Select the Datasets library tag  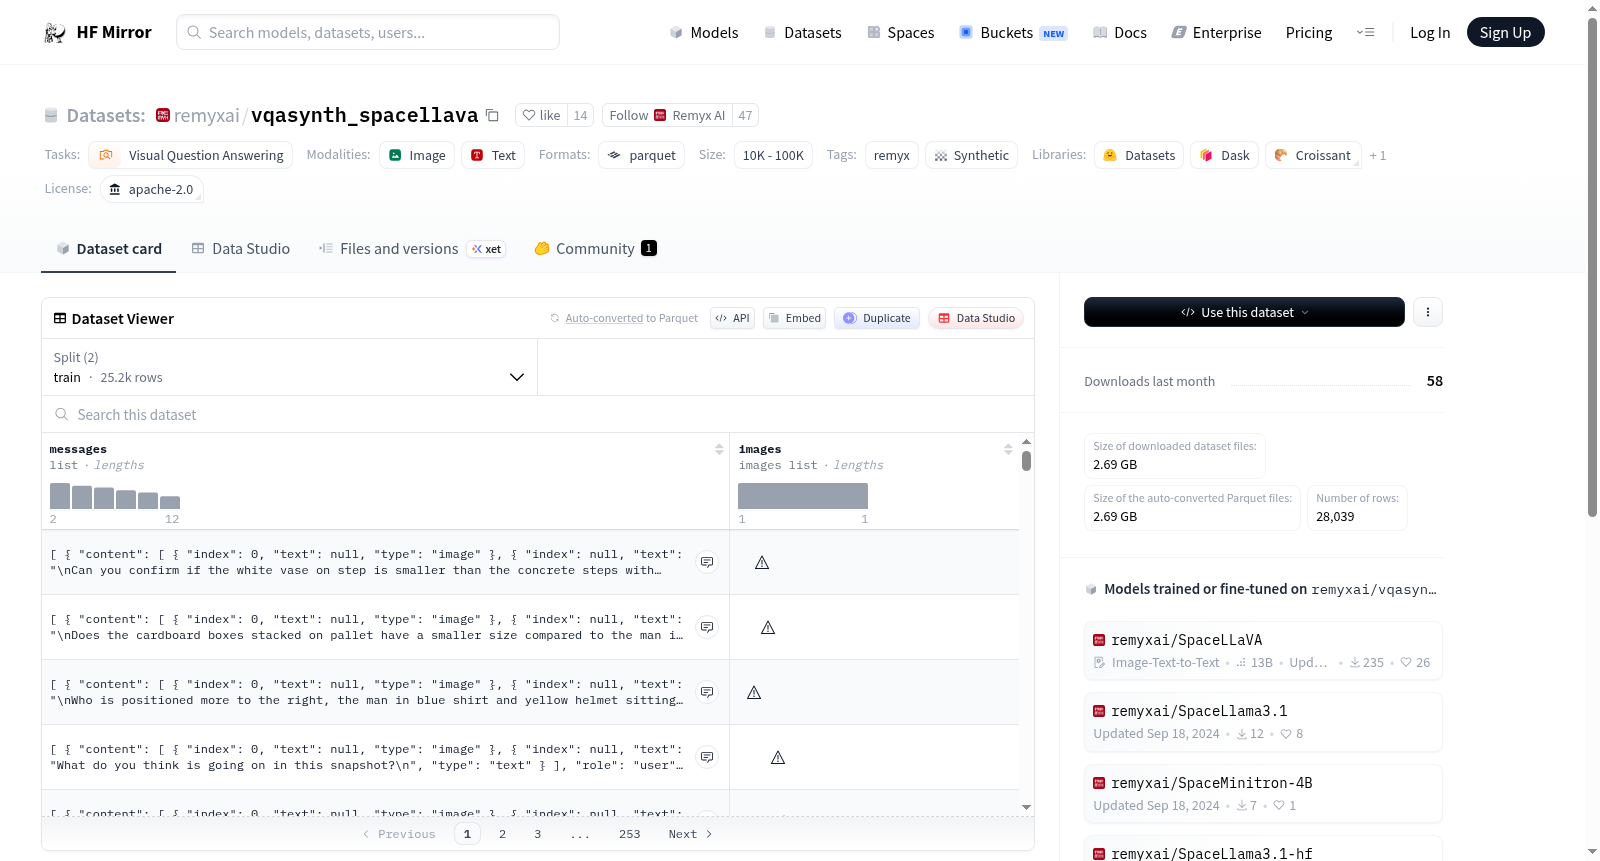[x=1139, y=155]
